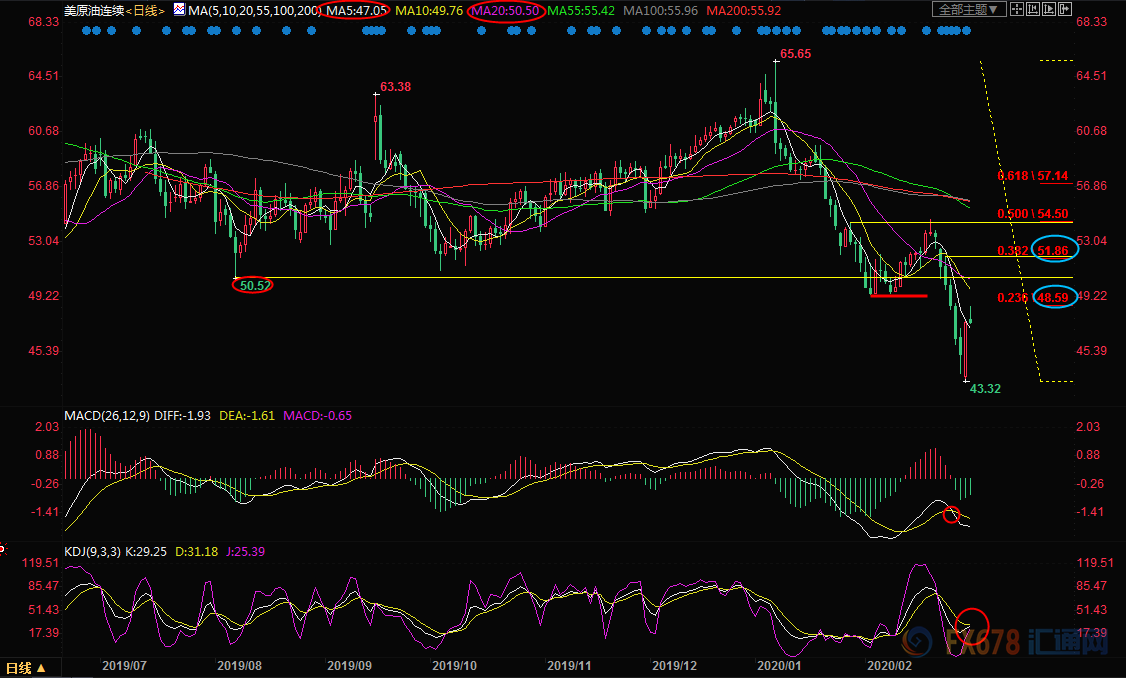Click the first blue info dot
1126x678 pixels.
tap(87, 31)
